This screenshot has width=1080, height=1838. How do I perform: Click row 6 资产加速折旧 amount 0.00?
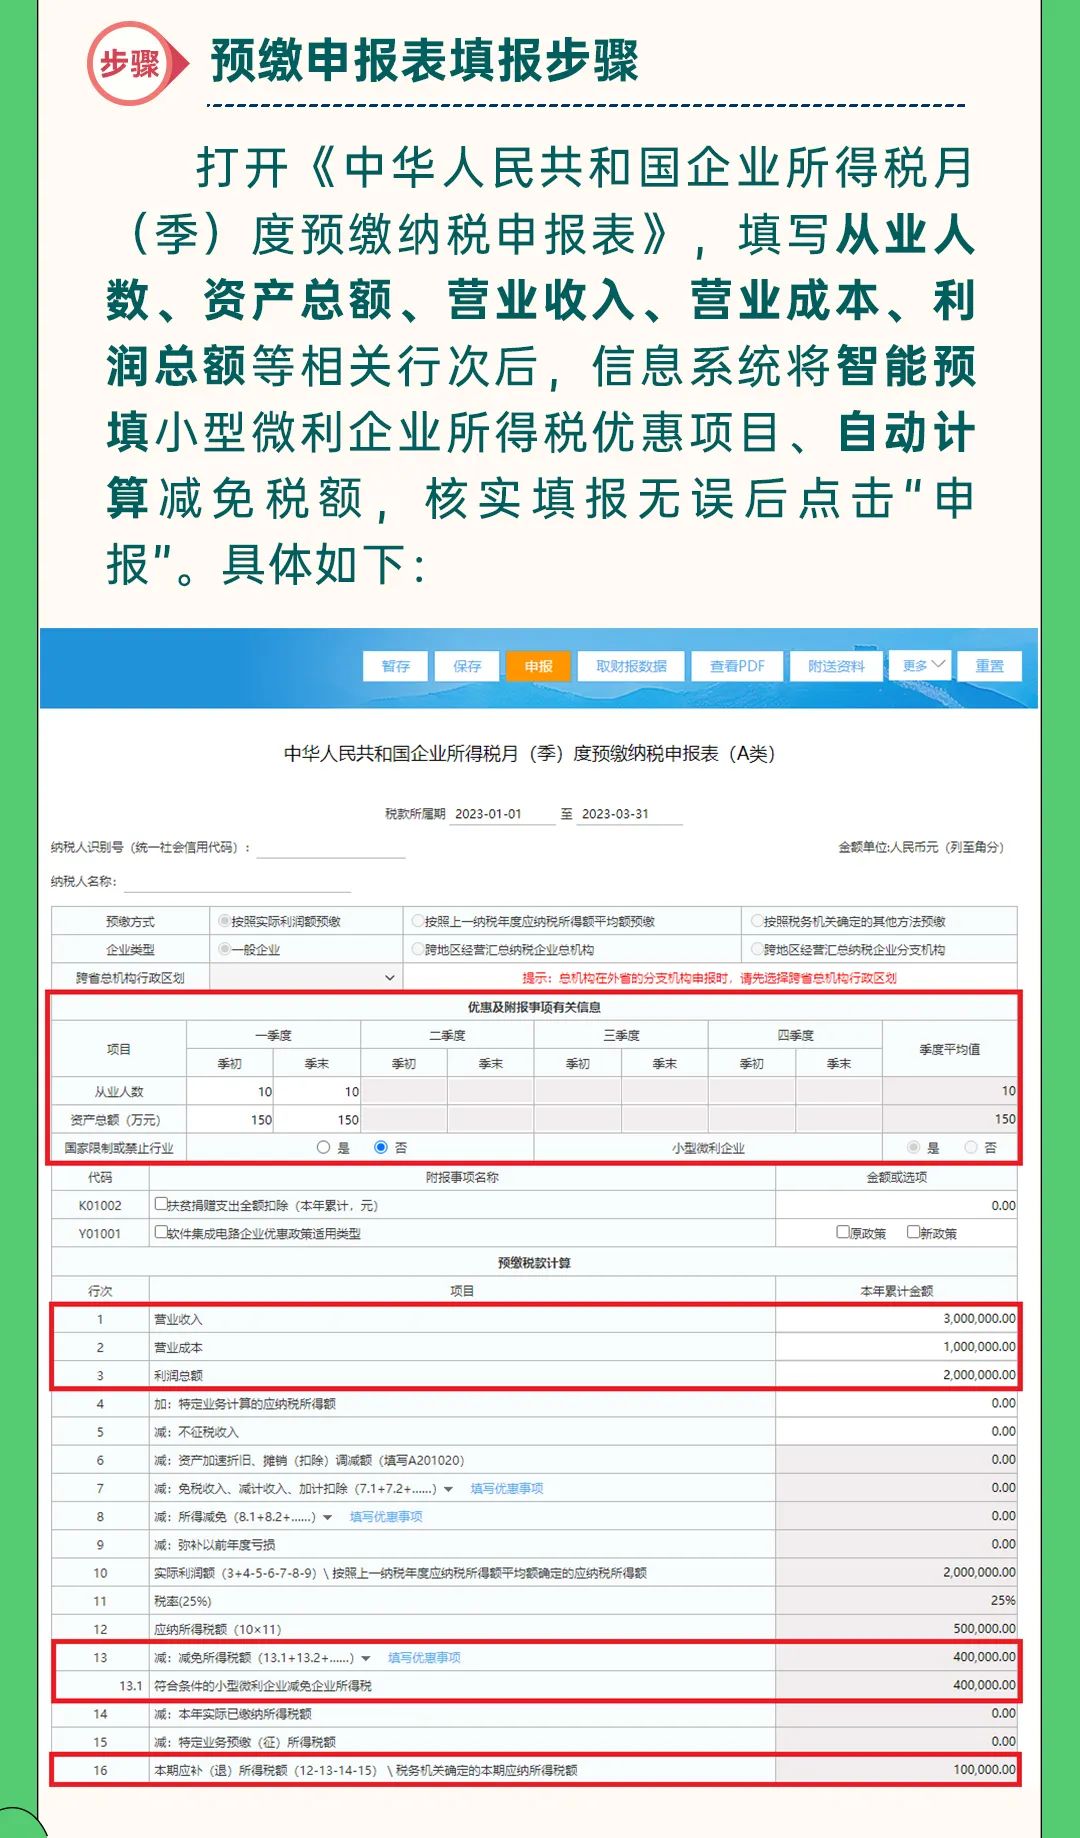896,1459
